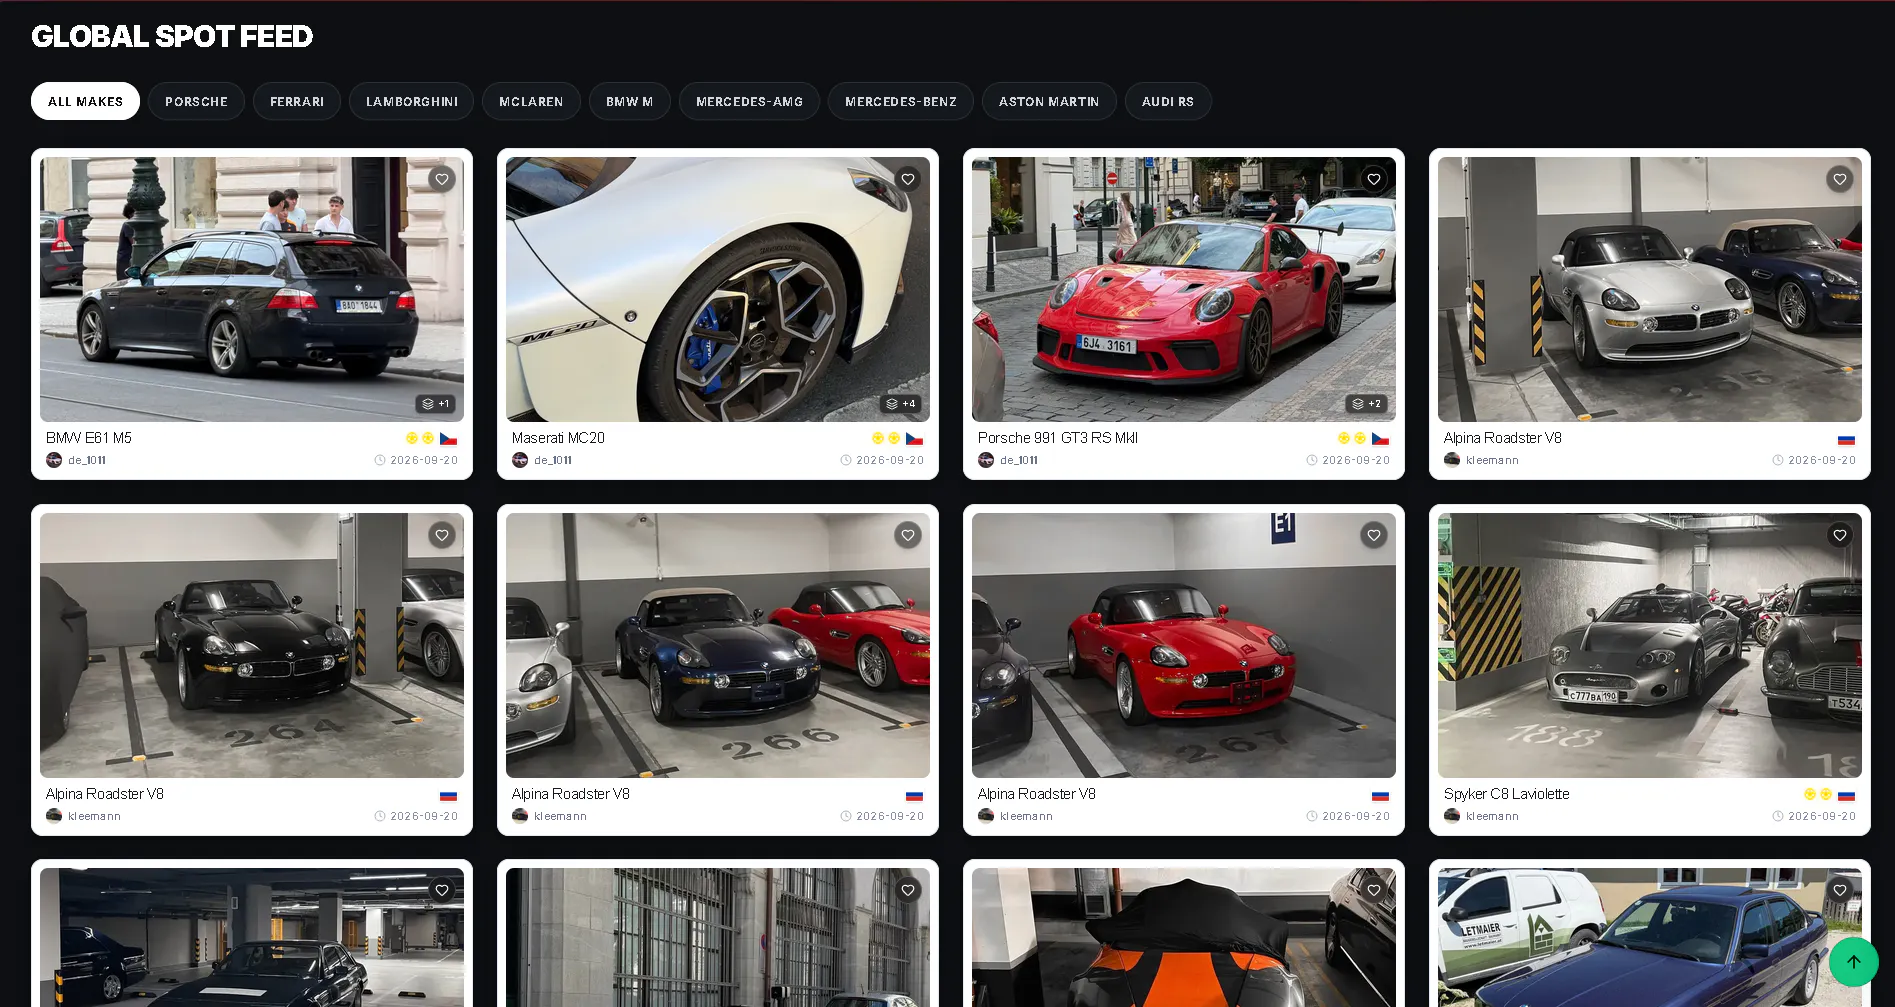Screen dimensions: 1895x1007
Task: Filter feed by Audi RS
Action: point(1168,101)
